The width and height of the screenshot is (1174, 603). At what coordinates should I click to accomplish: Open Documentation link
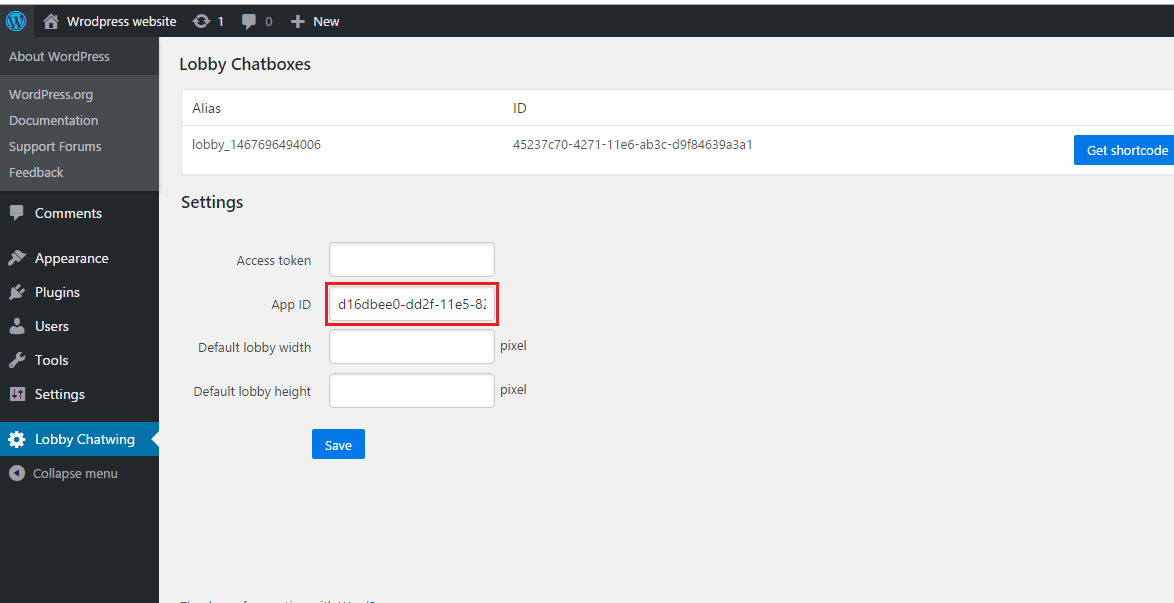tap(53, 121)
